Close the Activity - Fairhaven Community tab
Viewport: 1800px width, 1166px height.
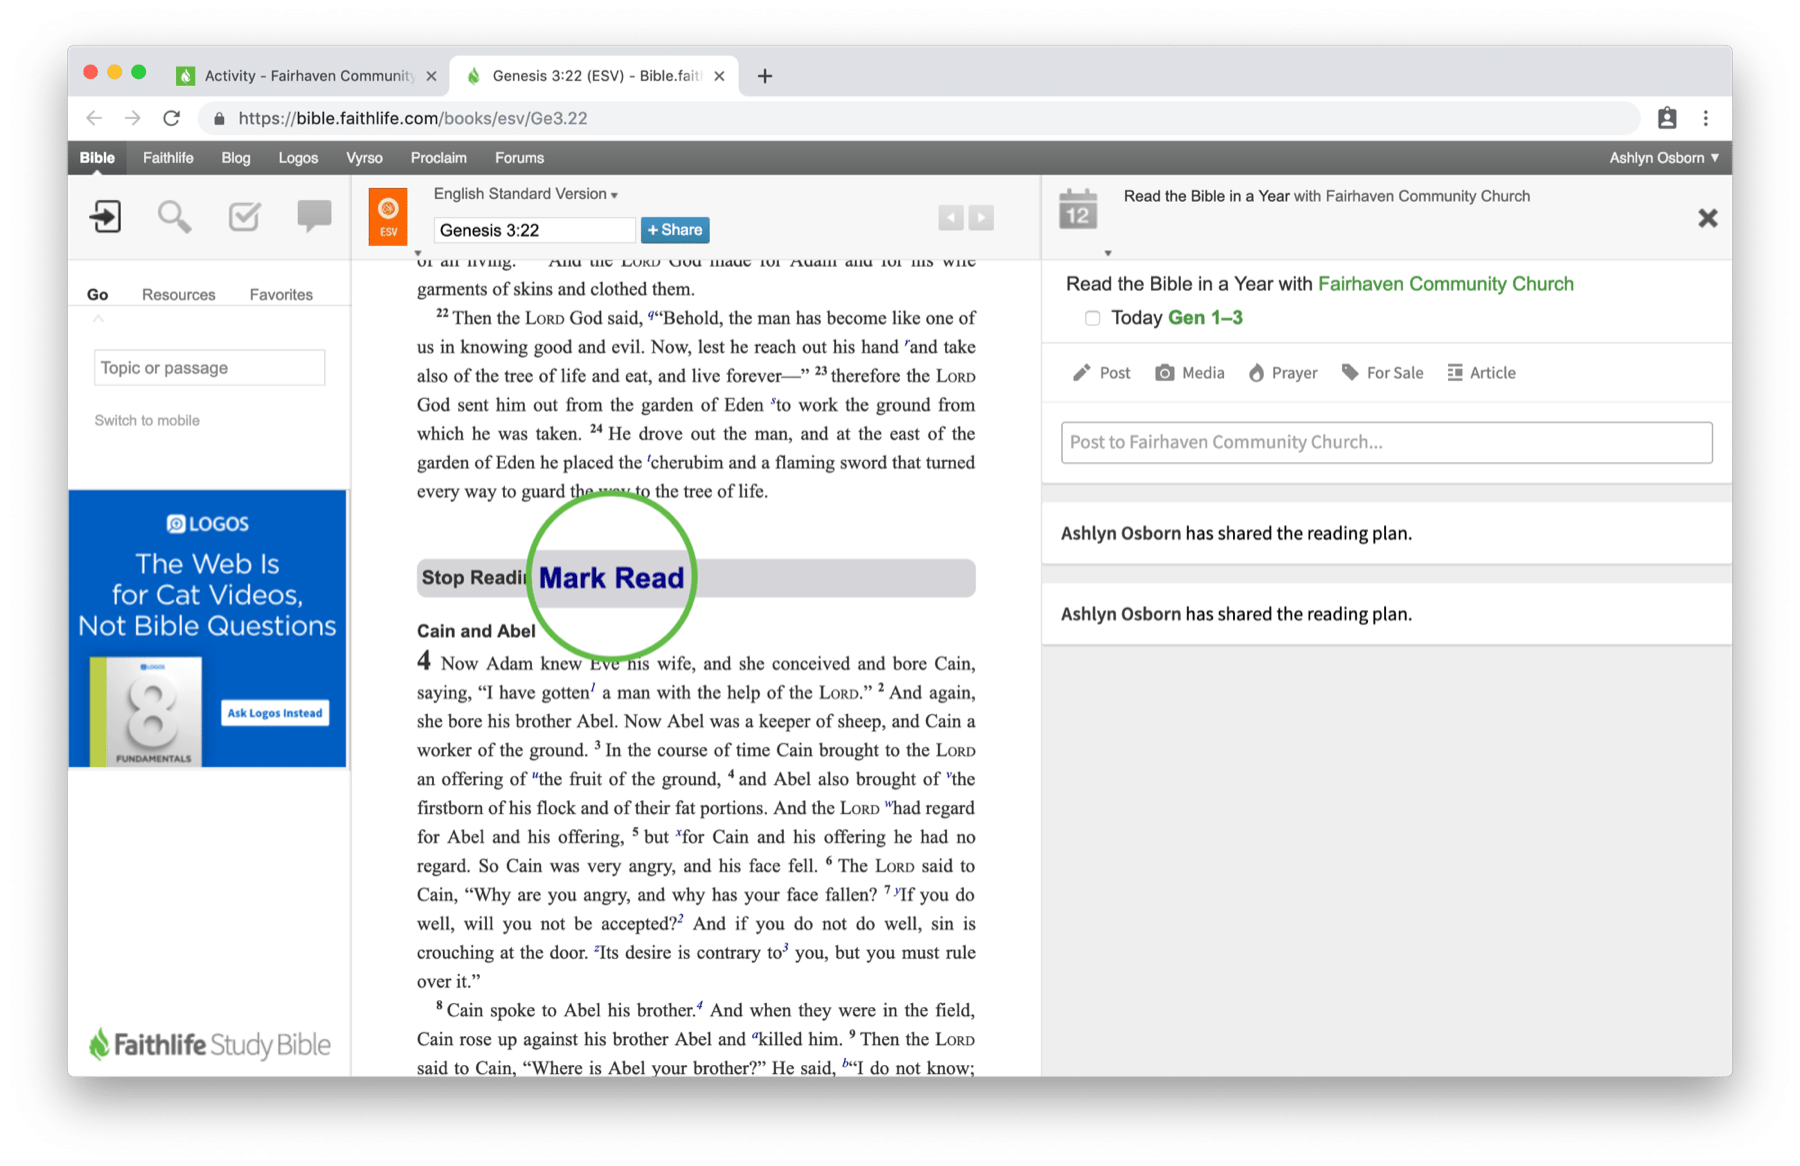click(x=431, y=76)
